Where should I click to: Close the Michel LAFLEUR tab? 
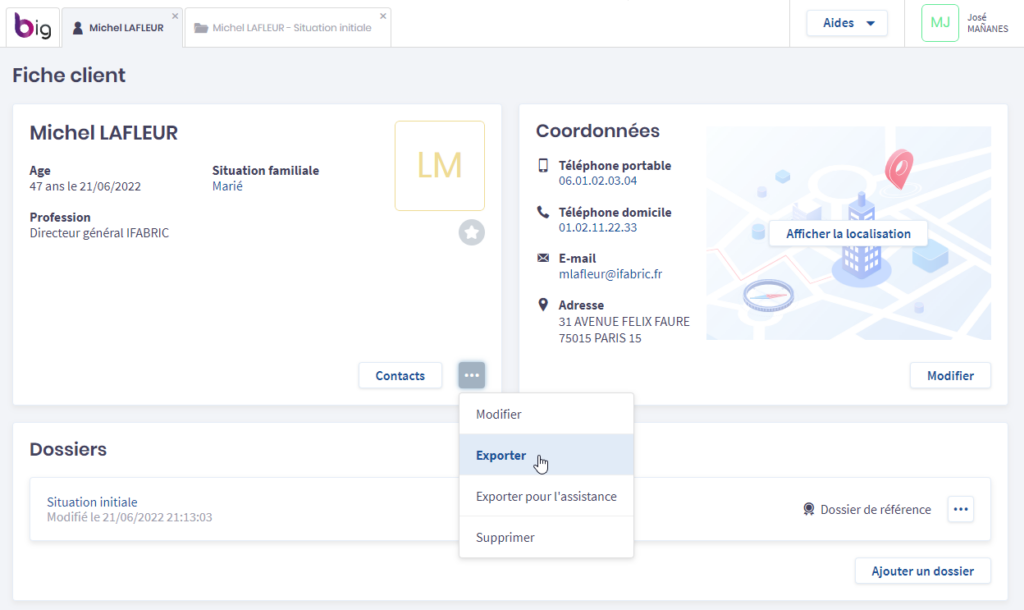pyautogui.click(x=176, y=16)
